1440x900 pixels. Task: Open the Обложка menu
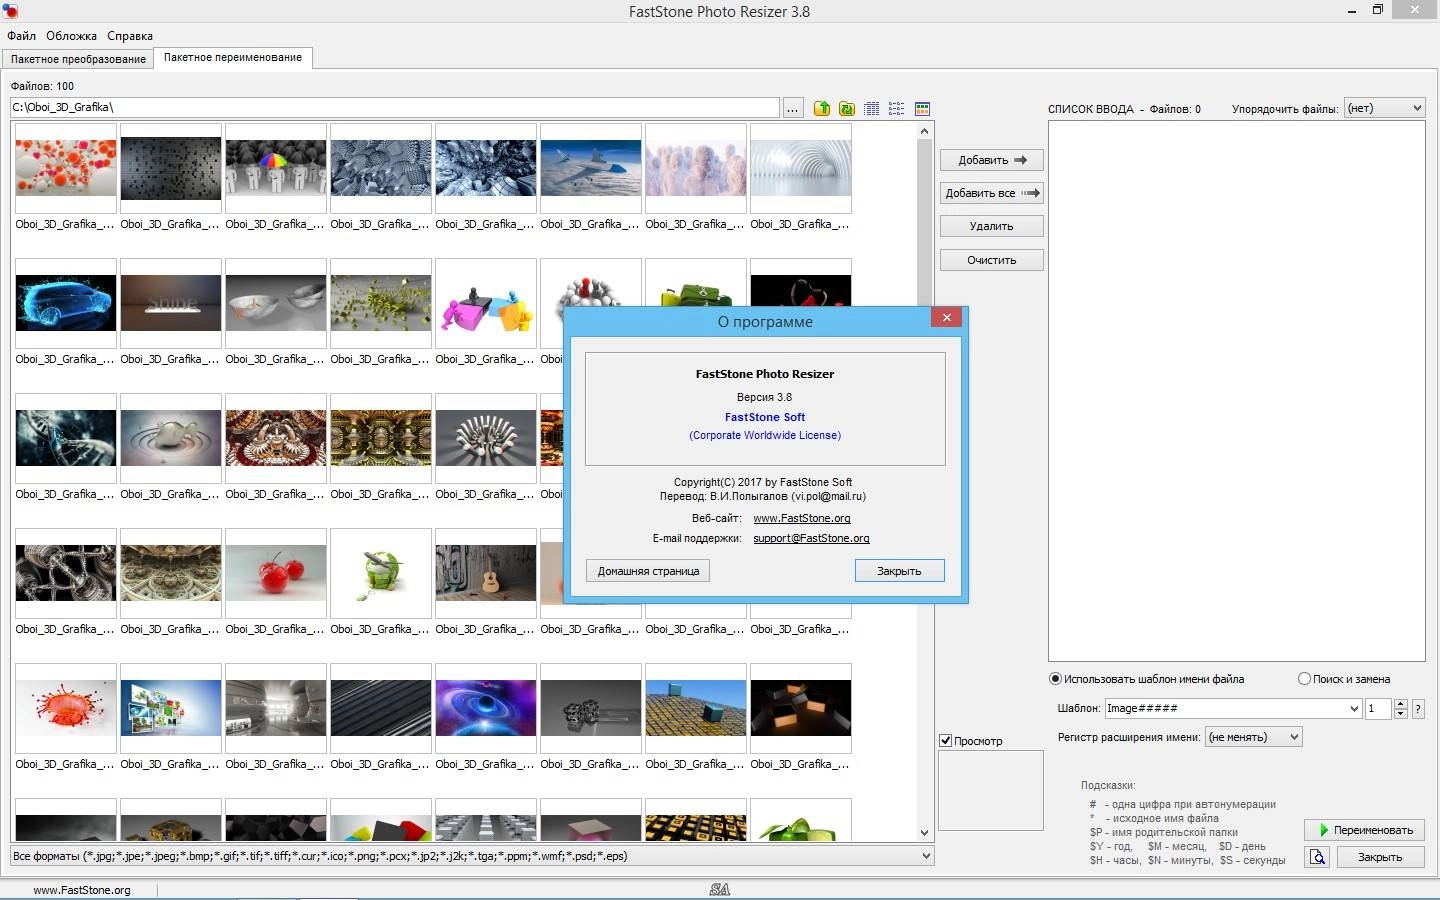click(x=71, y=35)
